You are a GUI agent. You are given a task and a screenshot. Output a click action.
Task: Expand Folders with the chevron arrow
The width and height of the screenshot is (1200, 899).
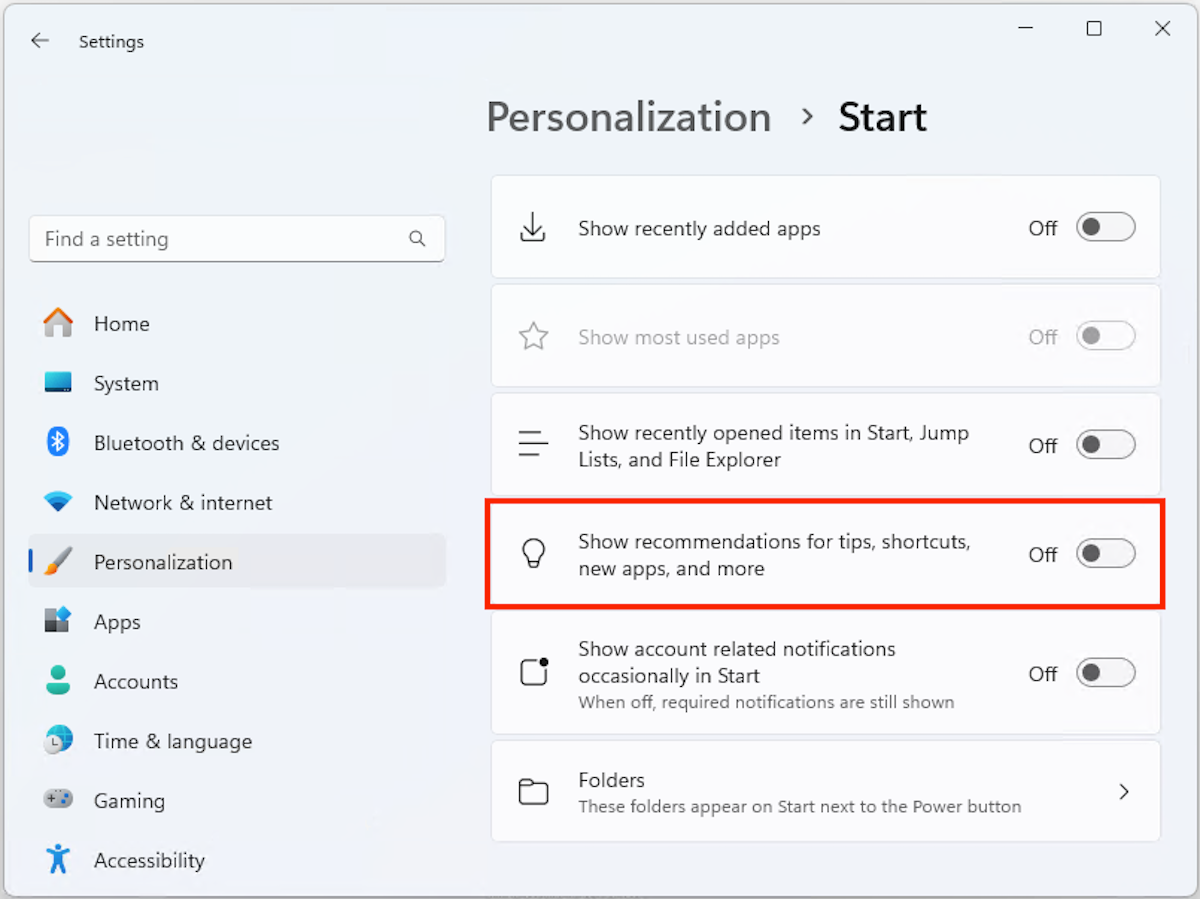[1124, 792]
